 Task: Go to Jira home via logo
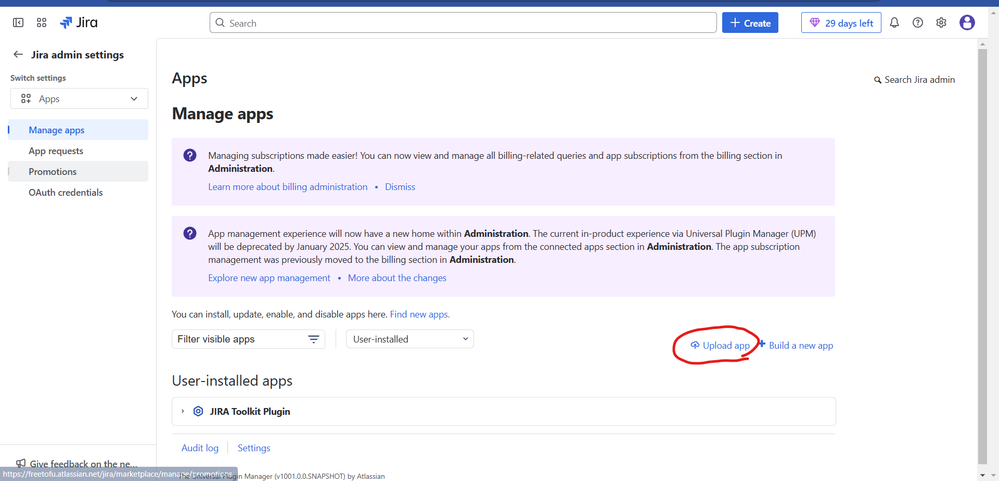coord(78,23)
